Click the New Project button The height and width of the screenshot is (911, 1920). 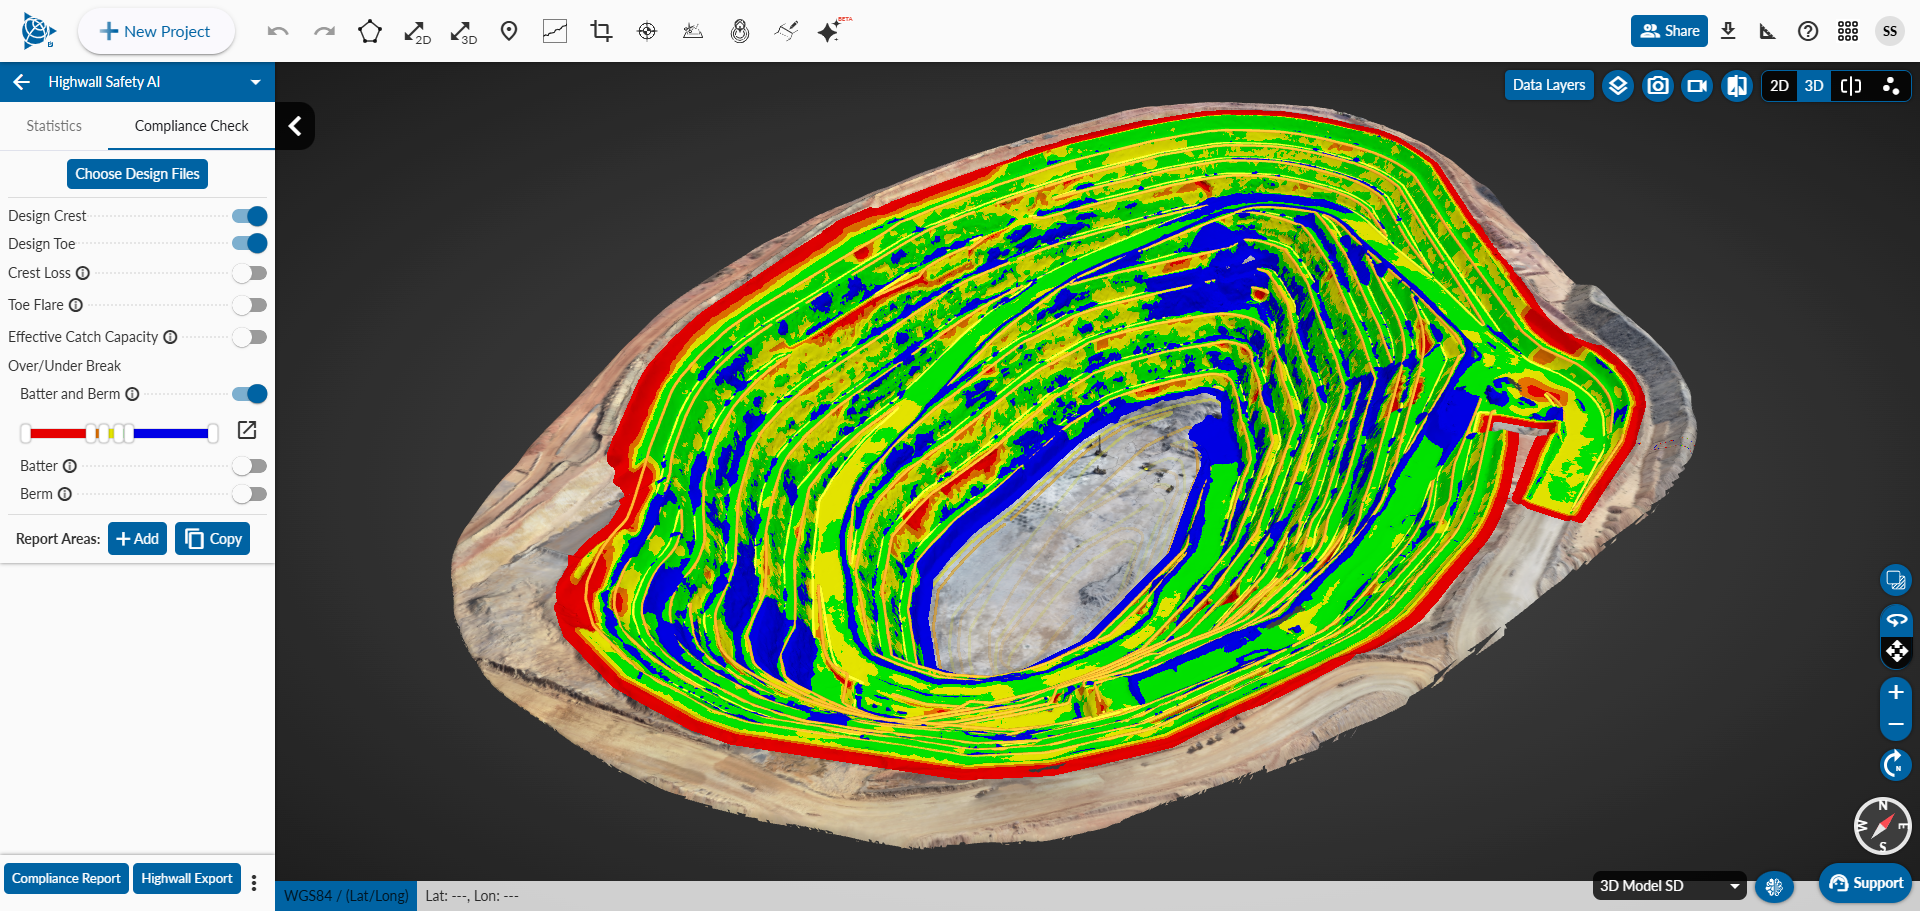[x=156, y=31]
